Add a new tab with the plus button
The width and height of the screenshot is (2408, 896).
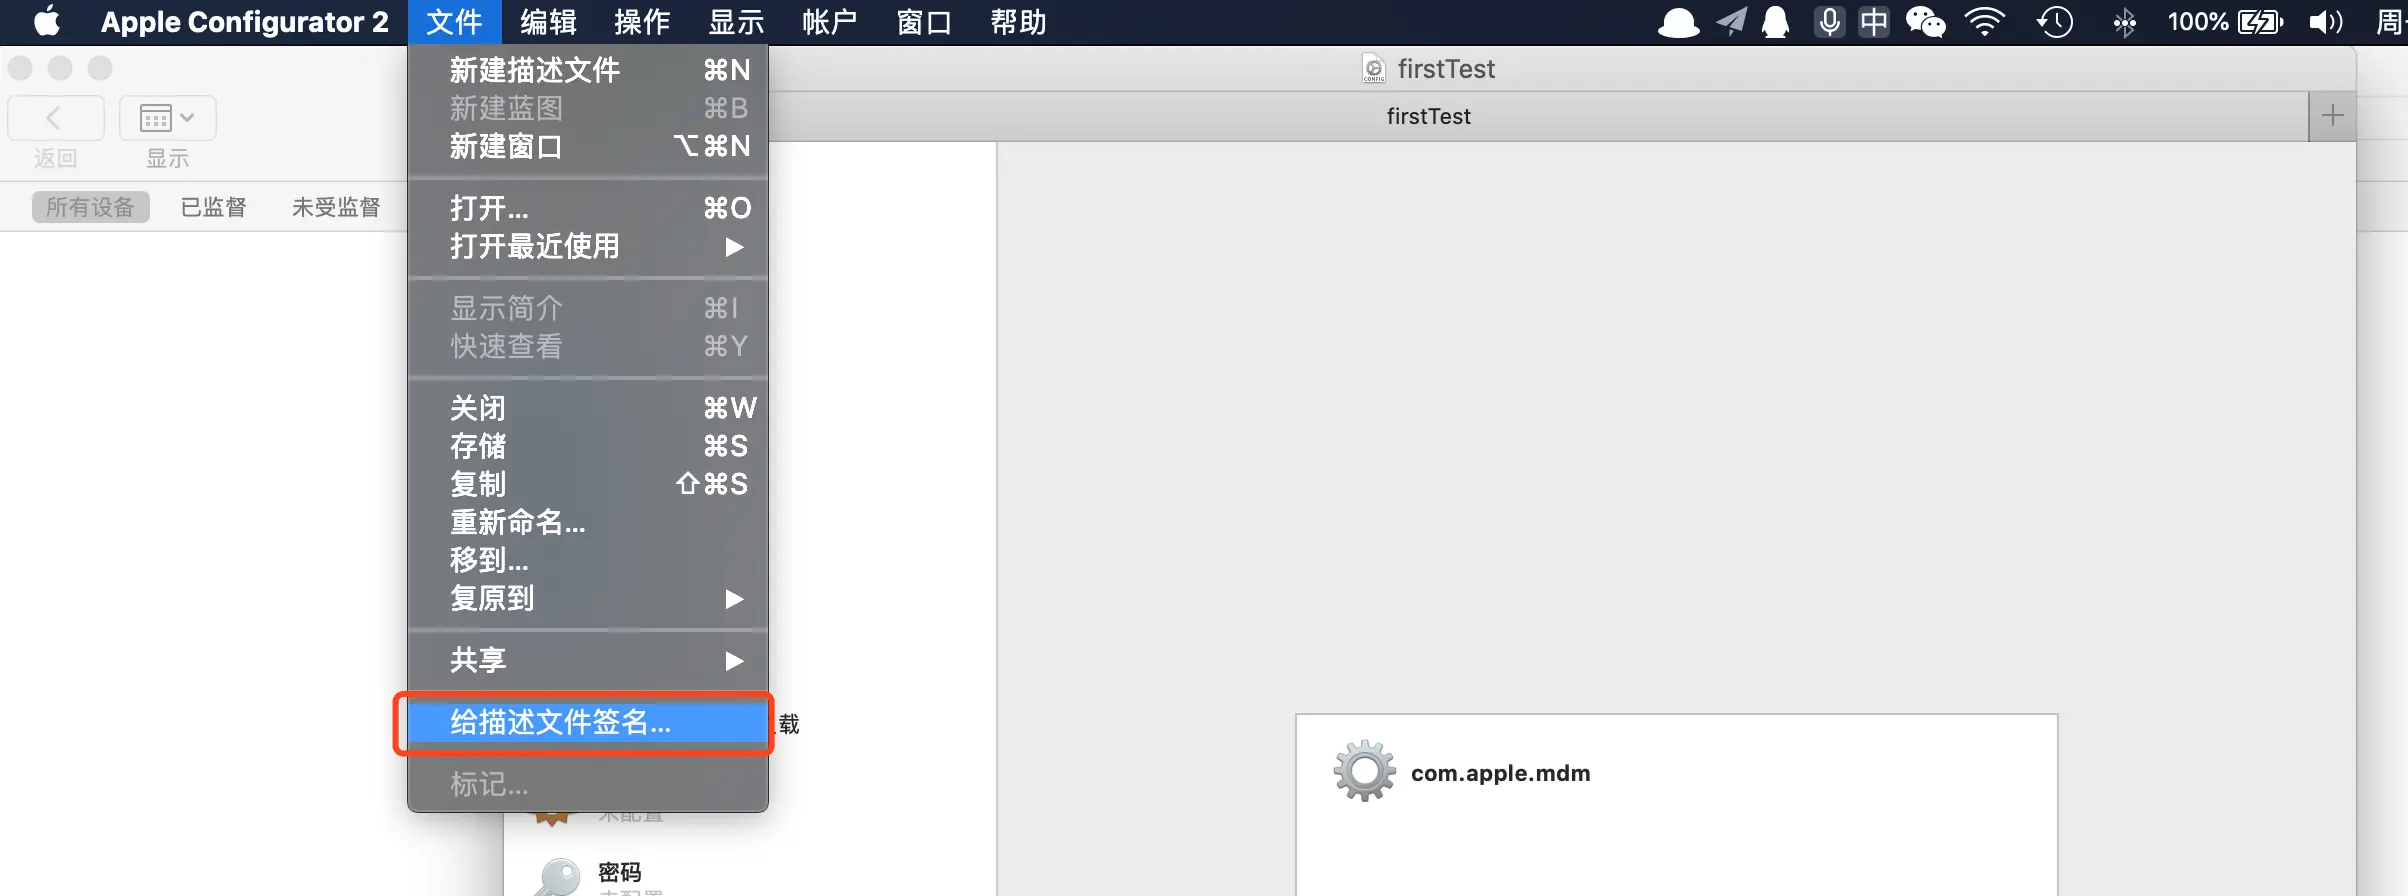(2332, 116)
